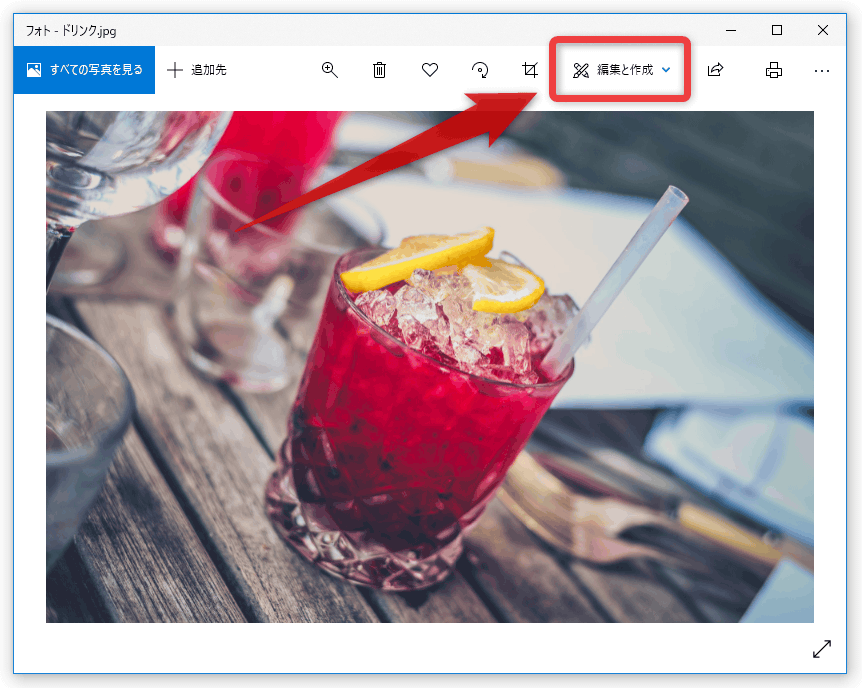Select the crop tool icon

[530, 70]
